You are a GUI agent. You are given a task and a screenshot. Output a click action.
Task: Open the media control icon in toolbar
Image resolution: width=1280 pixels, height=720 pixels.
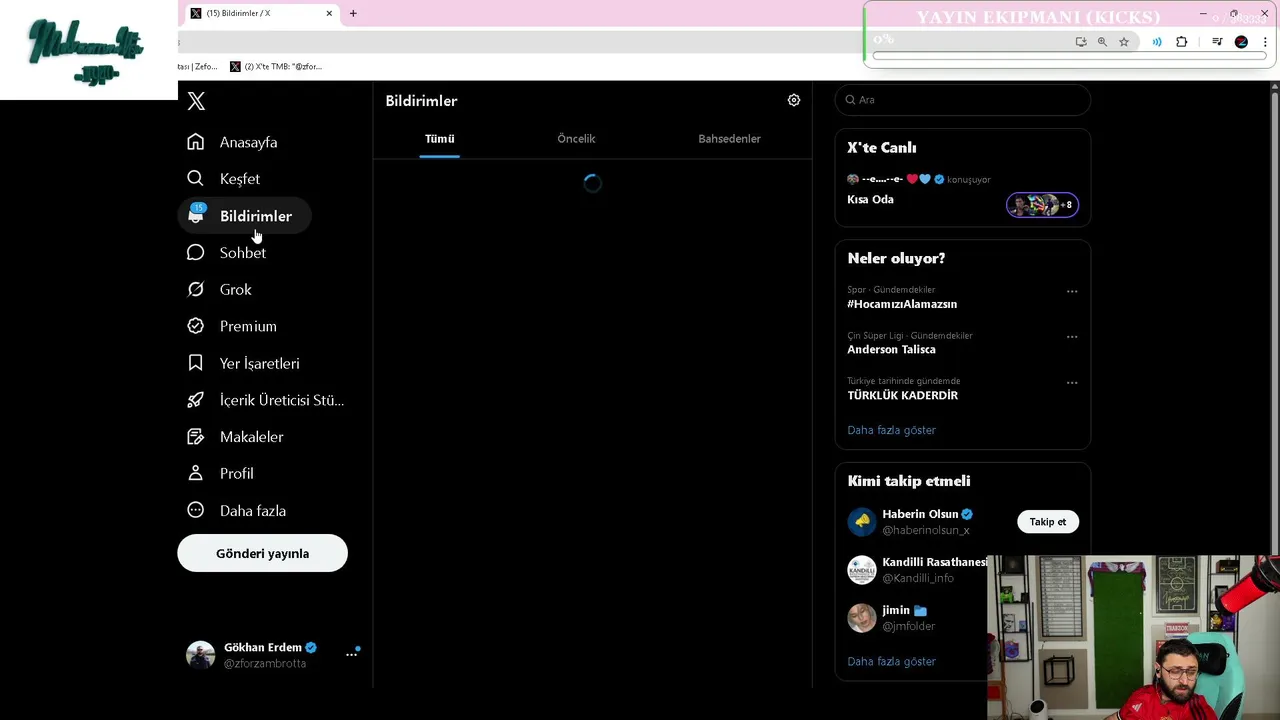[1217, 42]
